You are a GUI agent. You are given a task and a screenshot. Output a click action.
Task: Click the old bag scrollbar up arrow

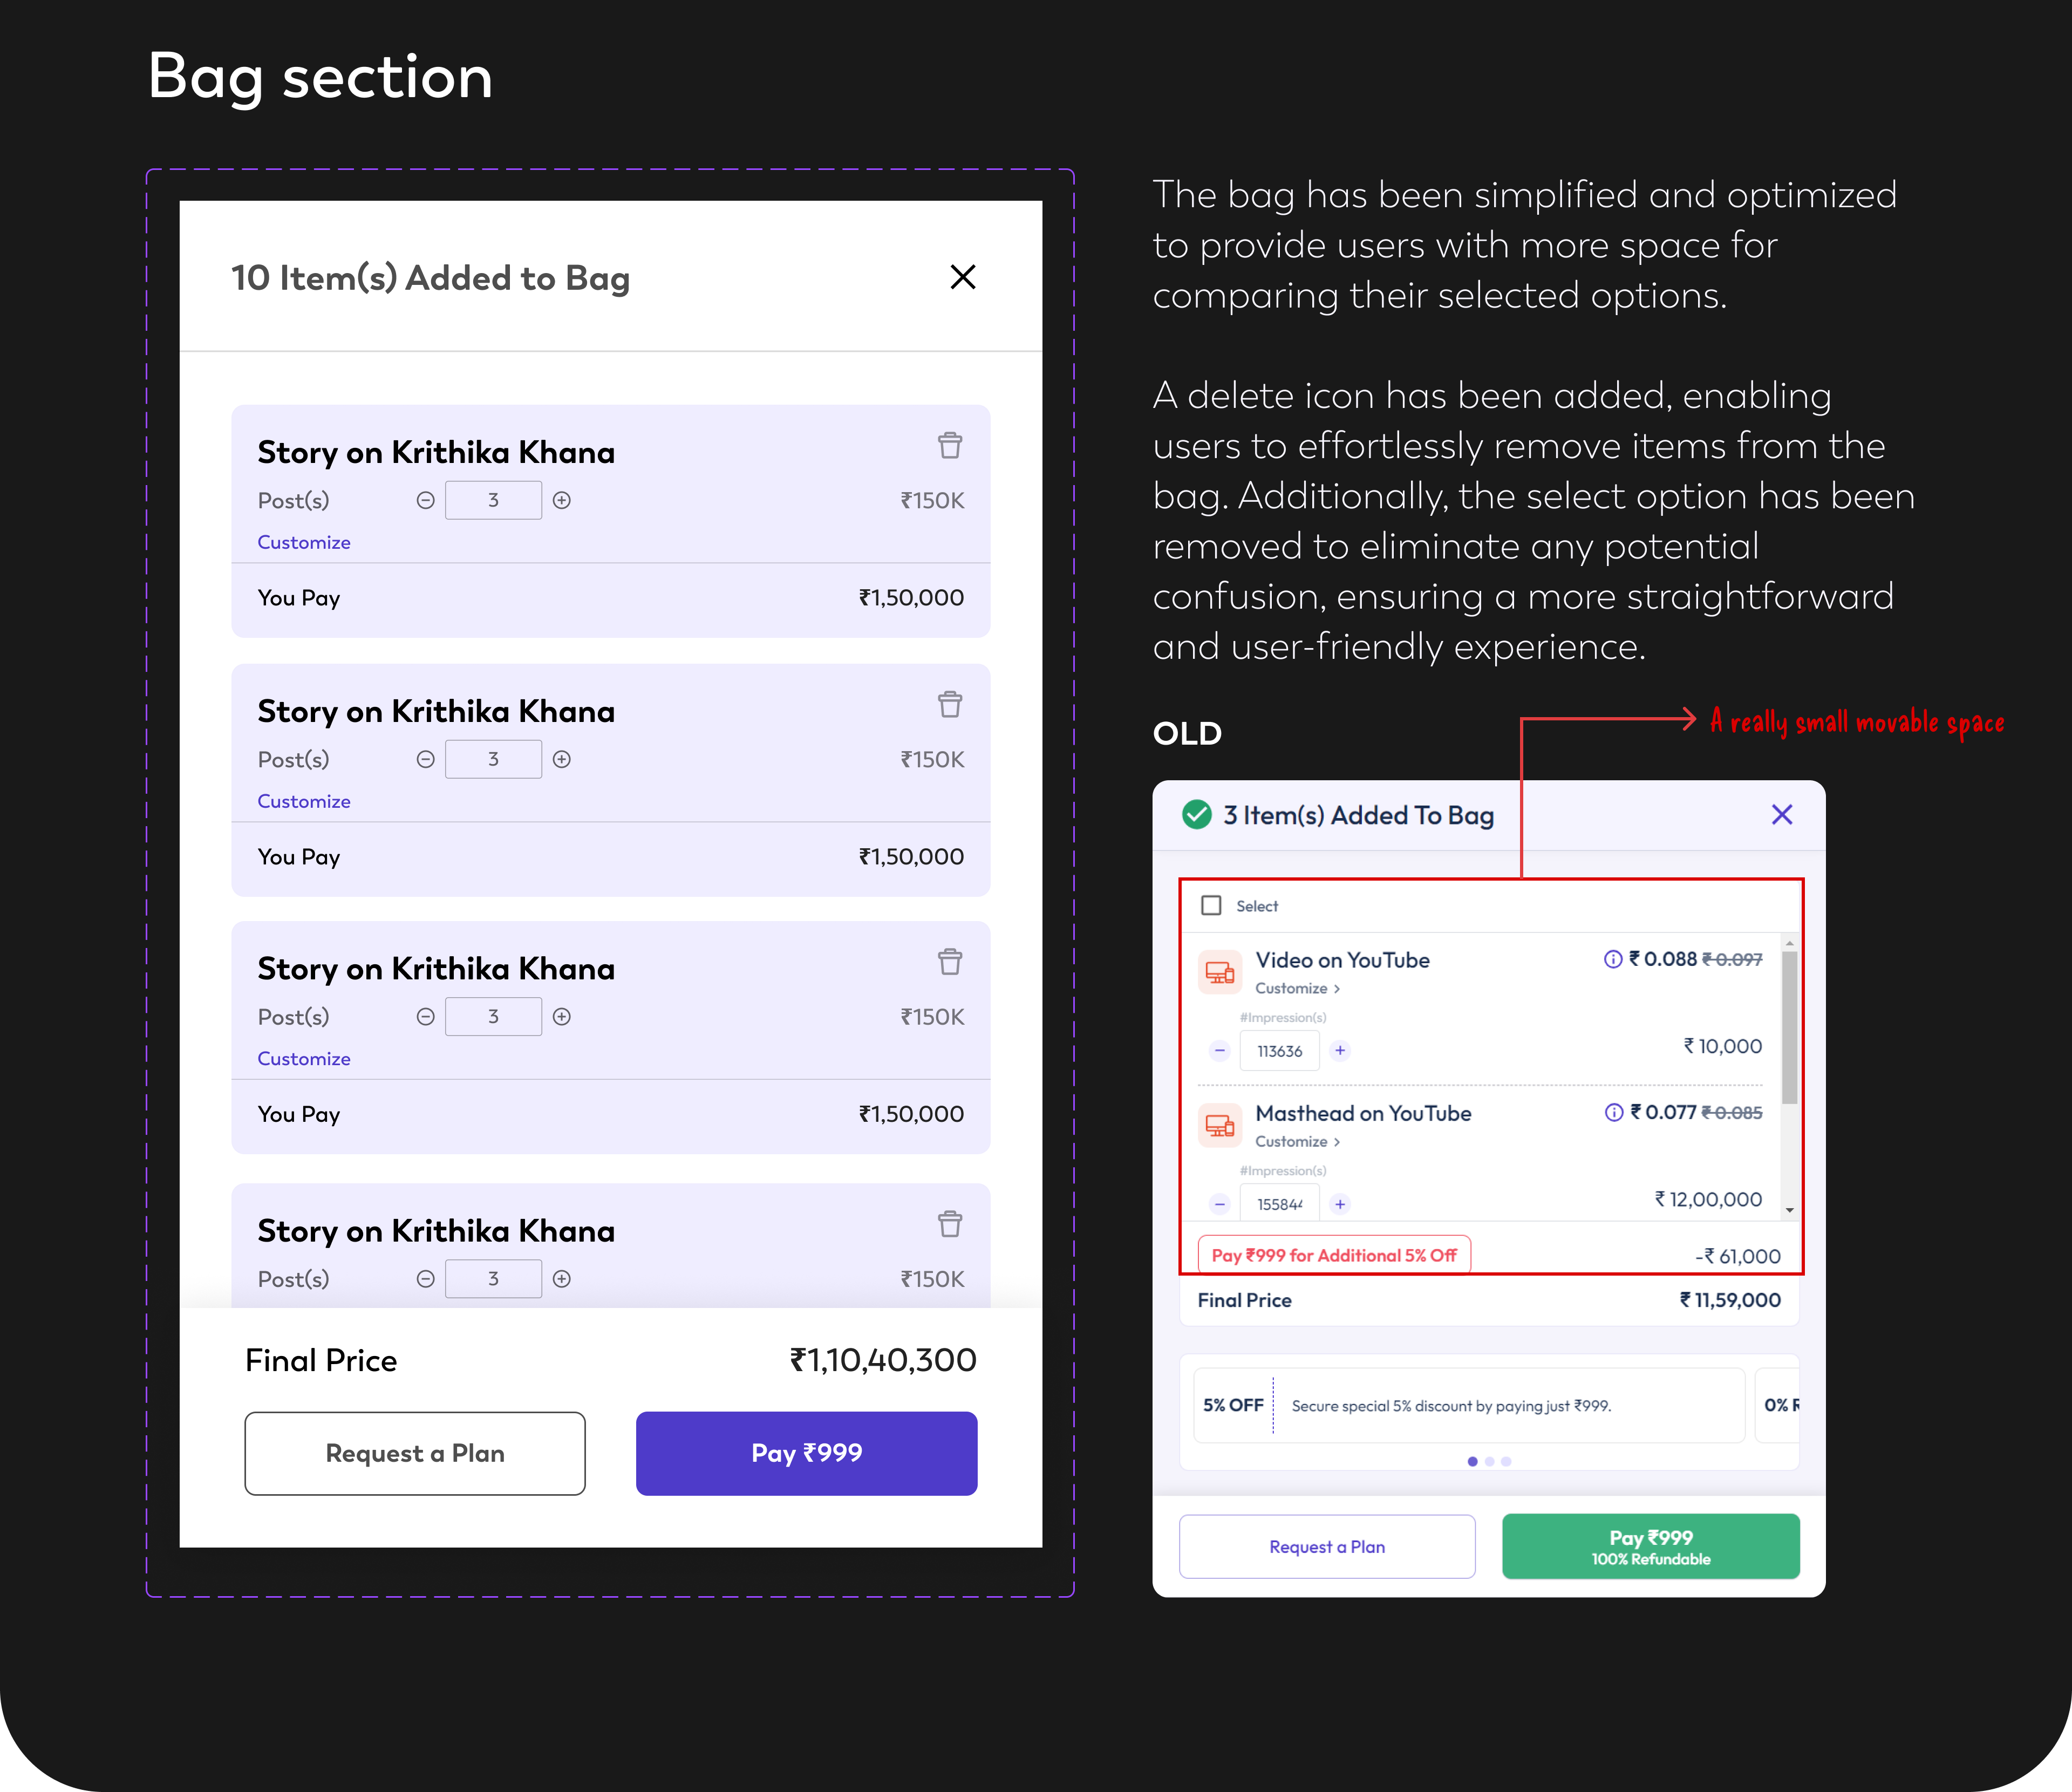coord(1789,943)
